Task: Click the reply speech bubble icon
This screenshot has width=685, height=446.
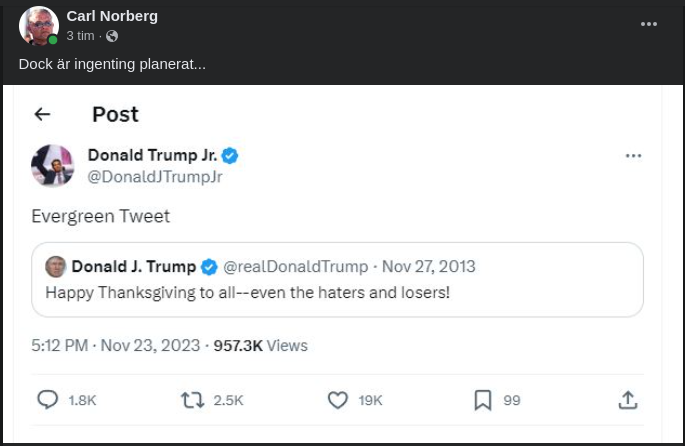Action: pos(47,400)
